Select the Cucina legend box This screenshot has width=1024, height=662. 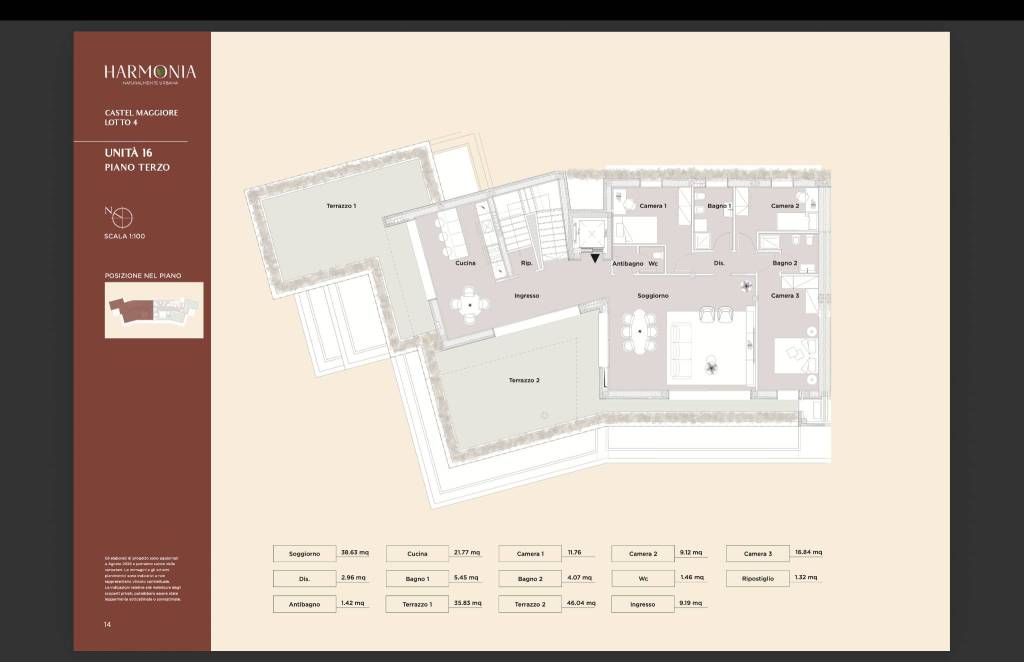417,553
